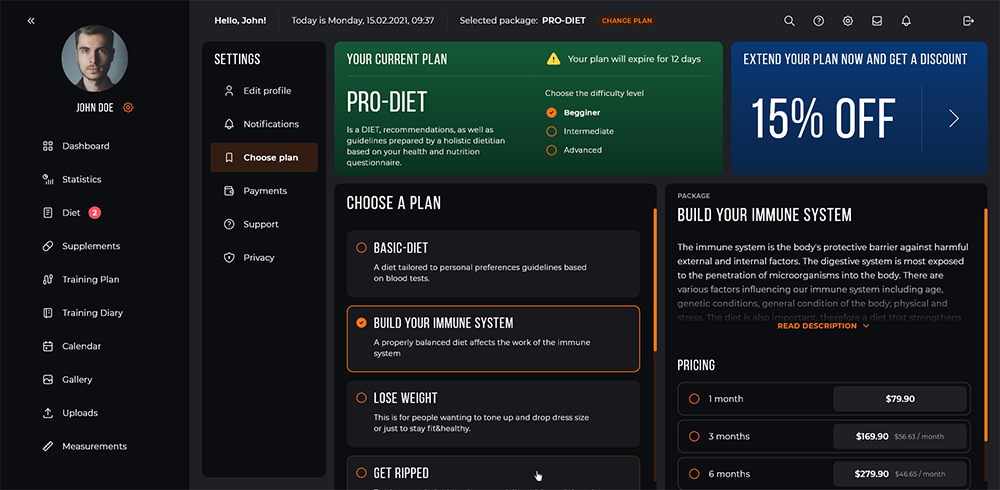Open the inbox messages icon
This screenshot has width=1000, height=490.
pyautogui.click(x=877, y=21)
